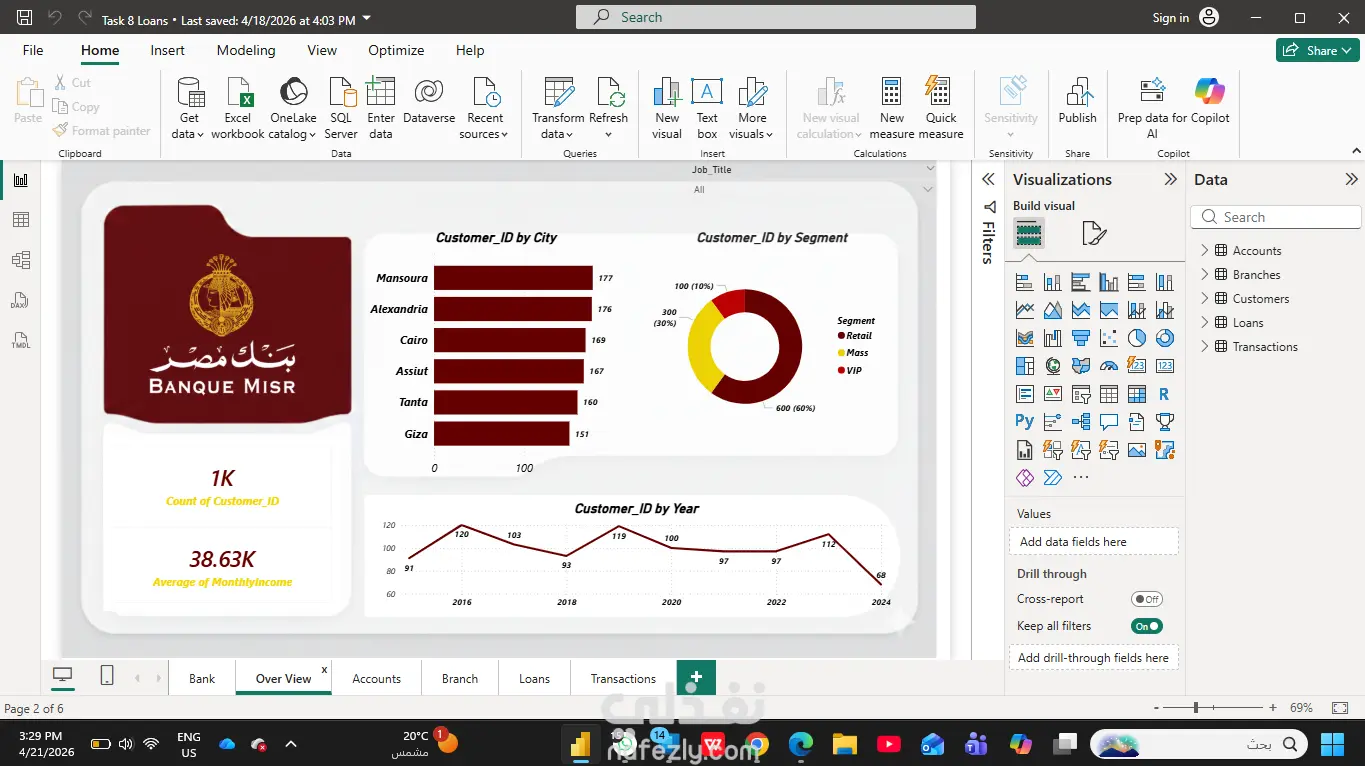Image resolution: width=1365 pixels, height=766 pixels.
Task: Toggle Cross-report drill through
Action: pyautogui.click(x=1146, y=599)
